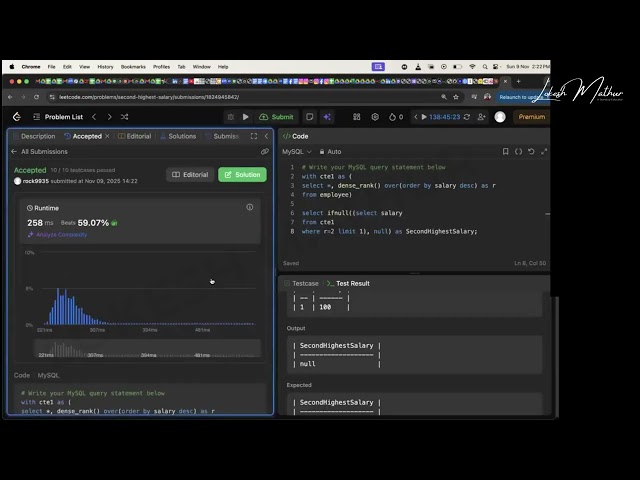This screenshot has height=480, width=640.
Task: Open the Apple menu
Action: 12,67
